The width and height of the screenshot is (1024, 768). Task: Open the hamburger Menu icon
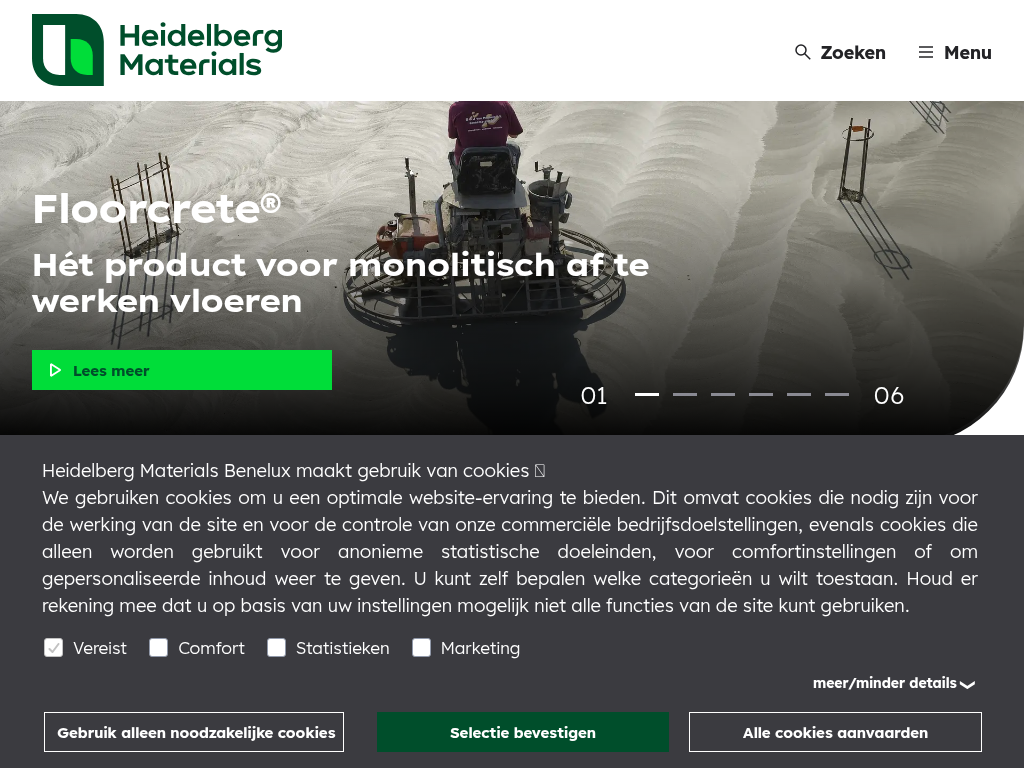pos(925,52)
